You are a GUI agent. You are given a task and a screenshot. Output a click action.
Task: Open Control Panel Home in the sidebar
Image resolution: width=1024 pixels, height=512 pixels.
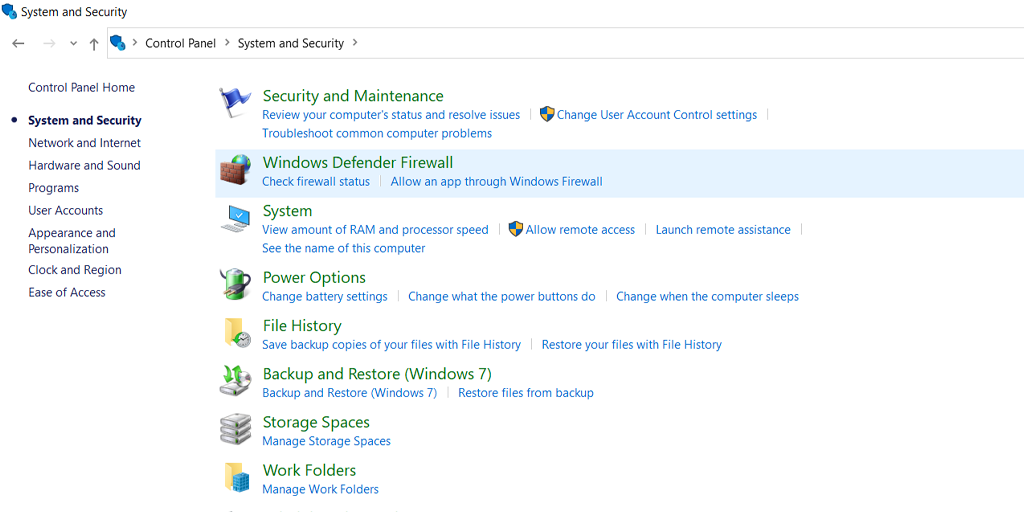(82, 88)
